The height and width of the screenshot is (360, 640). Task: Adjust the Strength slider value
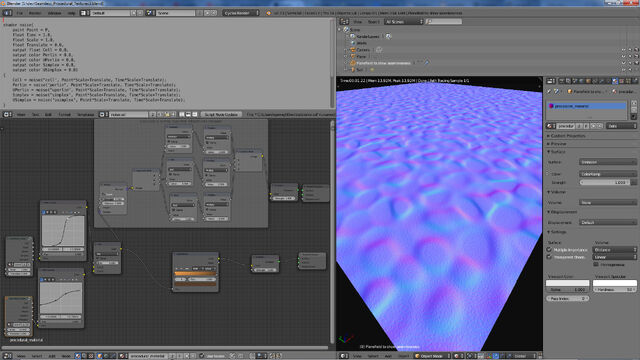coord(605,182)
